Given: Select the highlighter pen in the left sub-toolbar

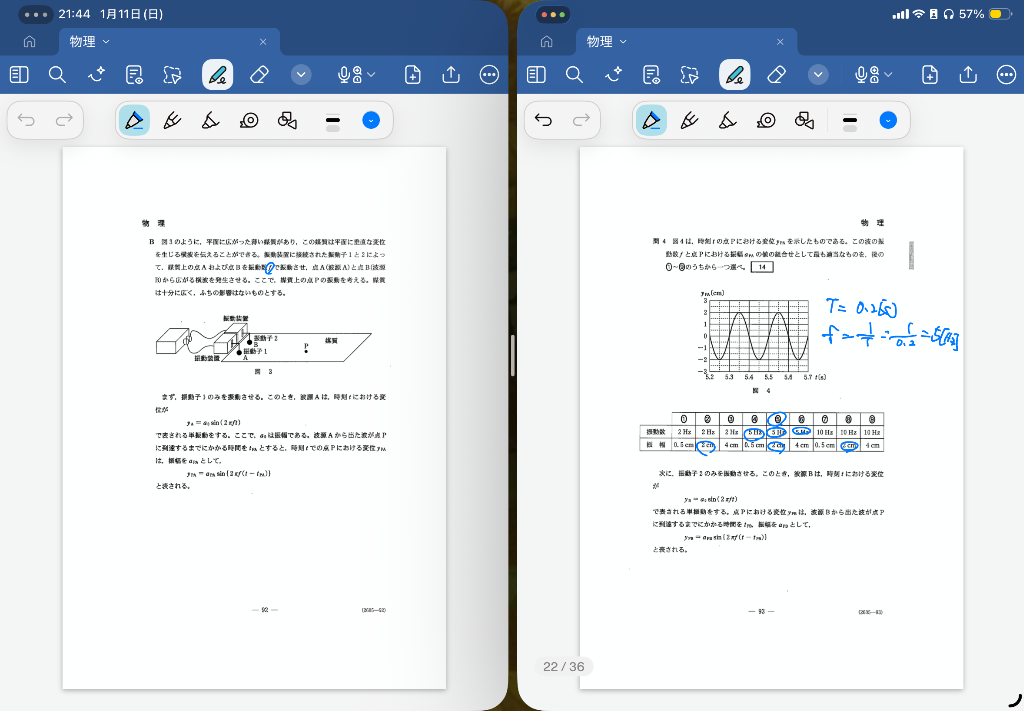Looking at the screenshot, I should pos(171,121).
